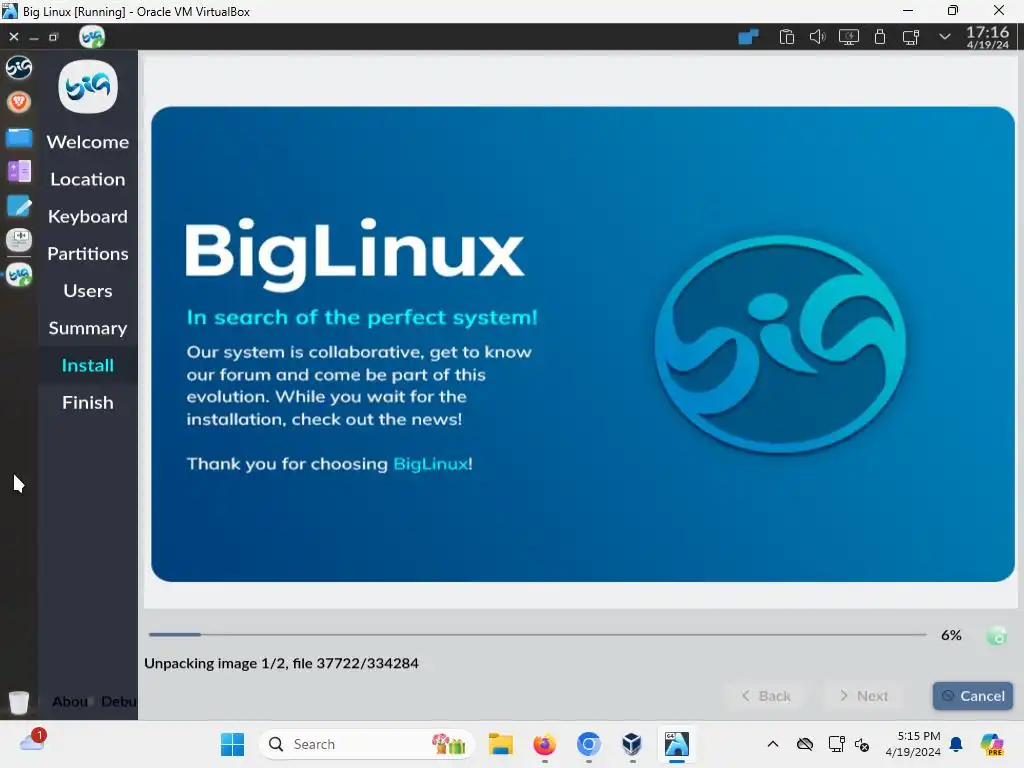Open the power display monitor tray icon
Viewport: 1024px width, 768px height.
[x=848, y=37]
